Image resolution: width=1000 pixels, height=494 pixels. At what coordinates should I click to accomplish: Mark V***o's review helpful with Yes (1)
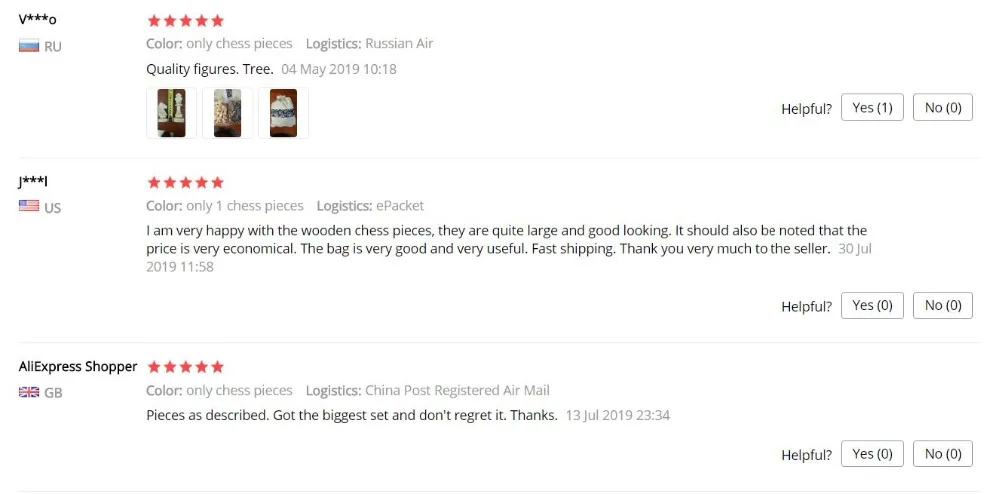click(x=872, y=107)
